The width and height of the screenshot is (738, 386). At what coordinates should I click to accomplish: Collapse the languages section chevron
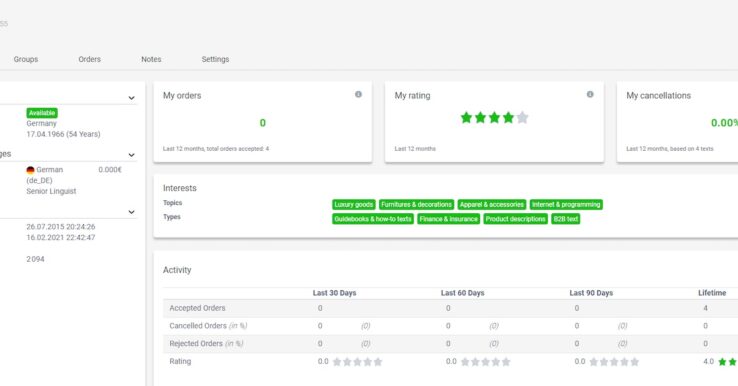131,155
